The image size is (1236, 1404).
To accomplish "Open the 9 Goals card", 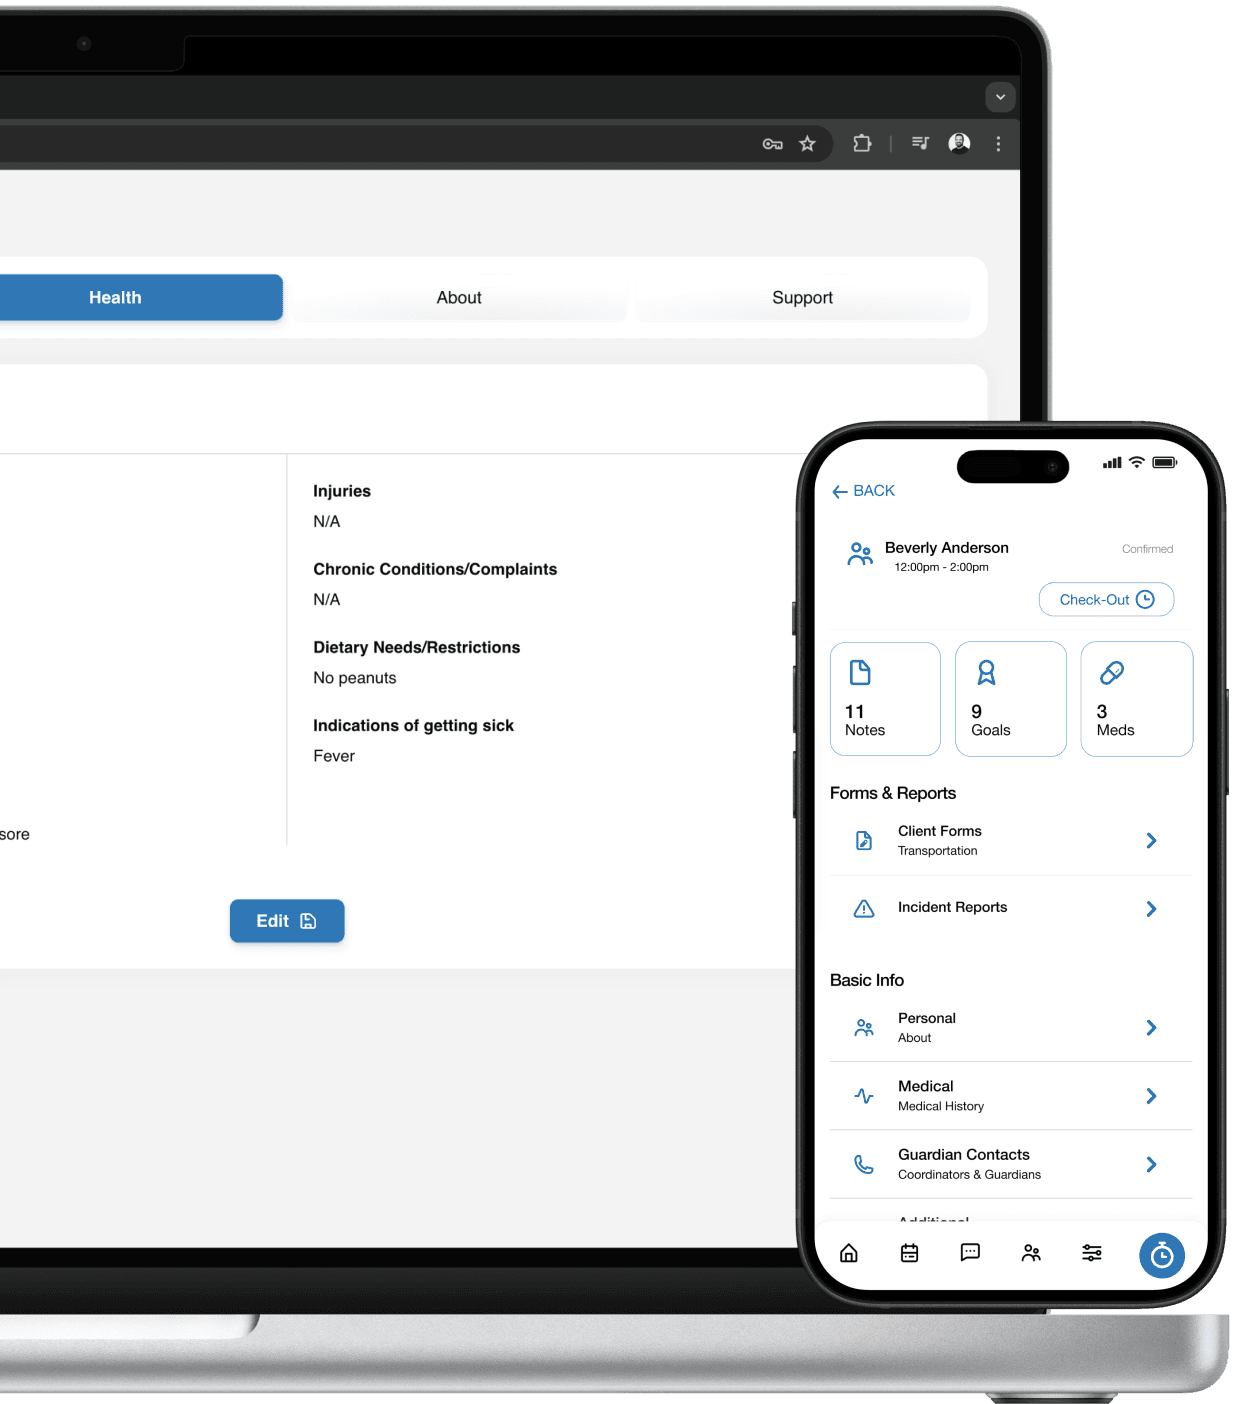I will click(x=1011, y=699).
